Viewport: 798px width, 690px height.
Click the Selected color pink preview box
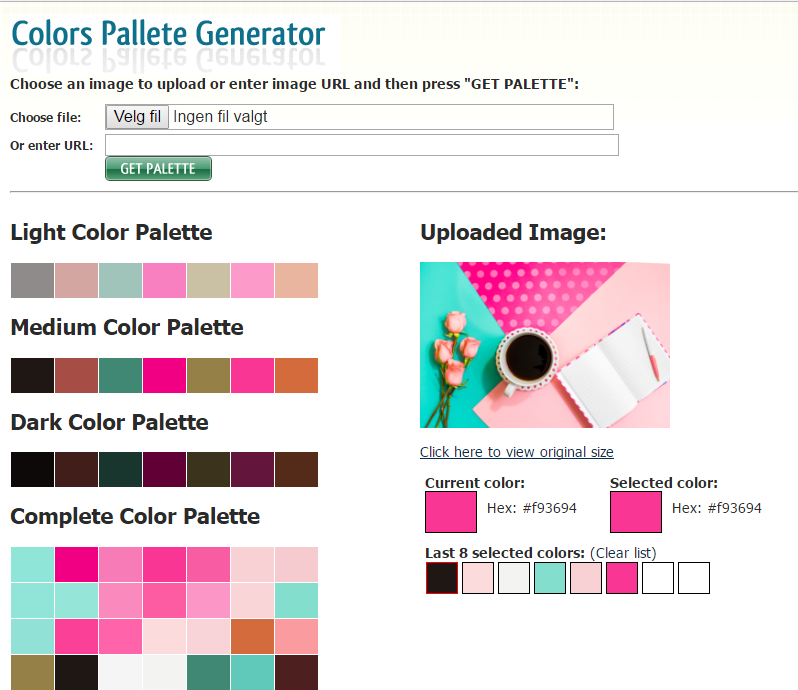tap(636, 512)
